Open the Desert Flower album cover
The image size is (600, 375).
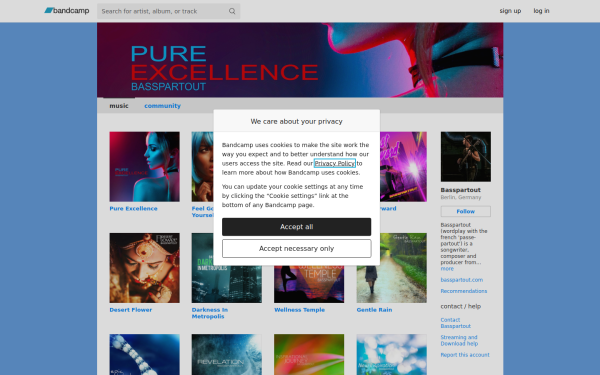tap(144, 268)
